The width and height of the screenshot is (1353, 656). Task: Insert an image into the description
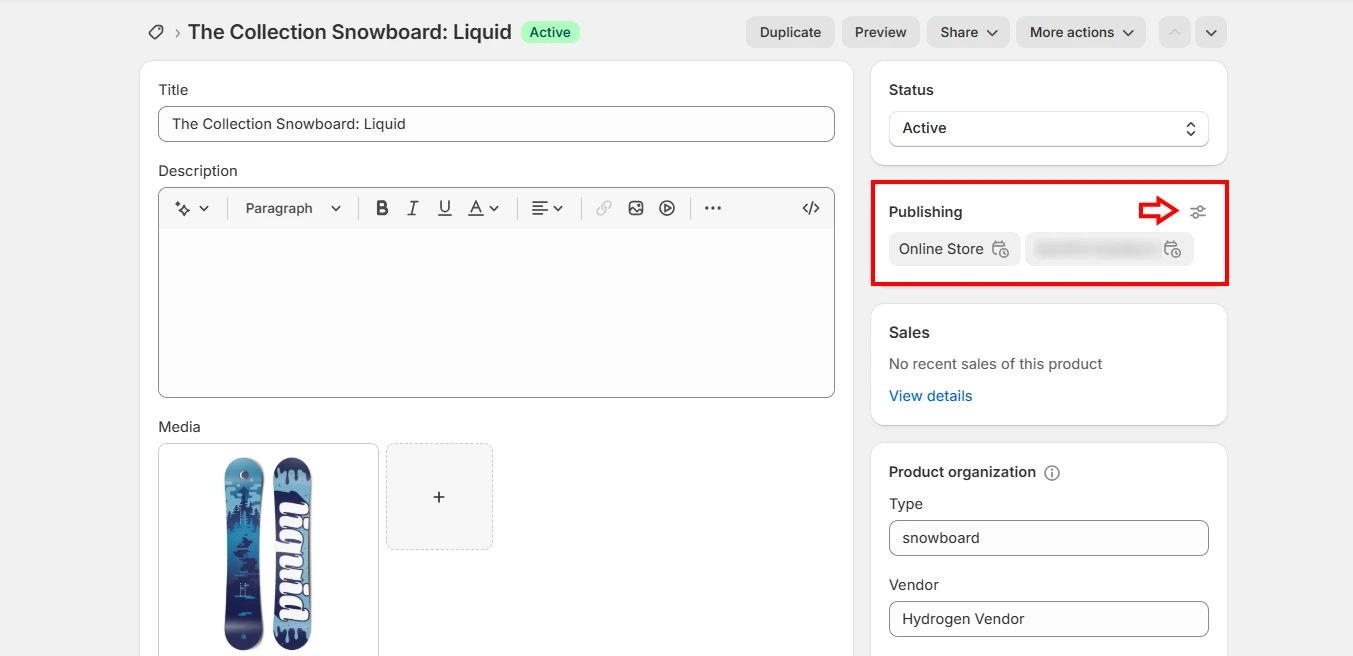[x=635, y=208]
